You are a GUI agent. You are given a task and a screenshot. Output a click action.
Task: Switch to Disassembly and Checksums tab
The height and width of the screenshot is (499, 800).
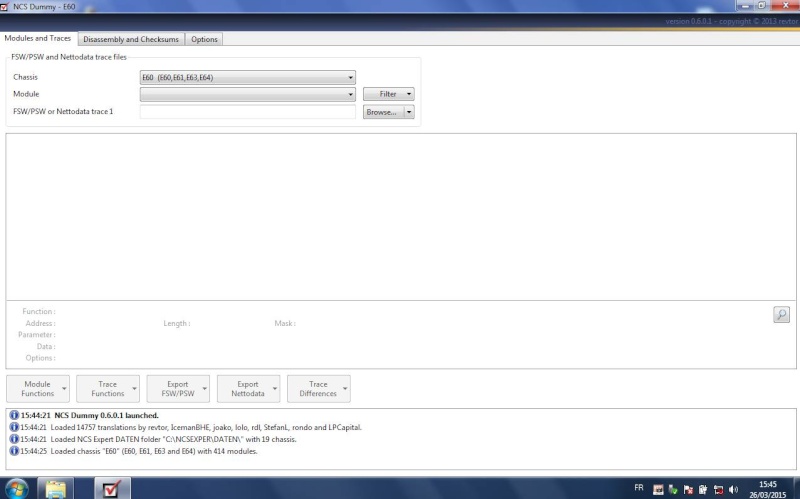pyautogui.click(x=131, y=39)
